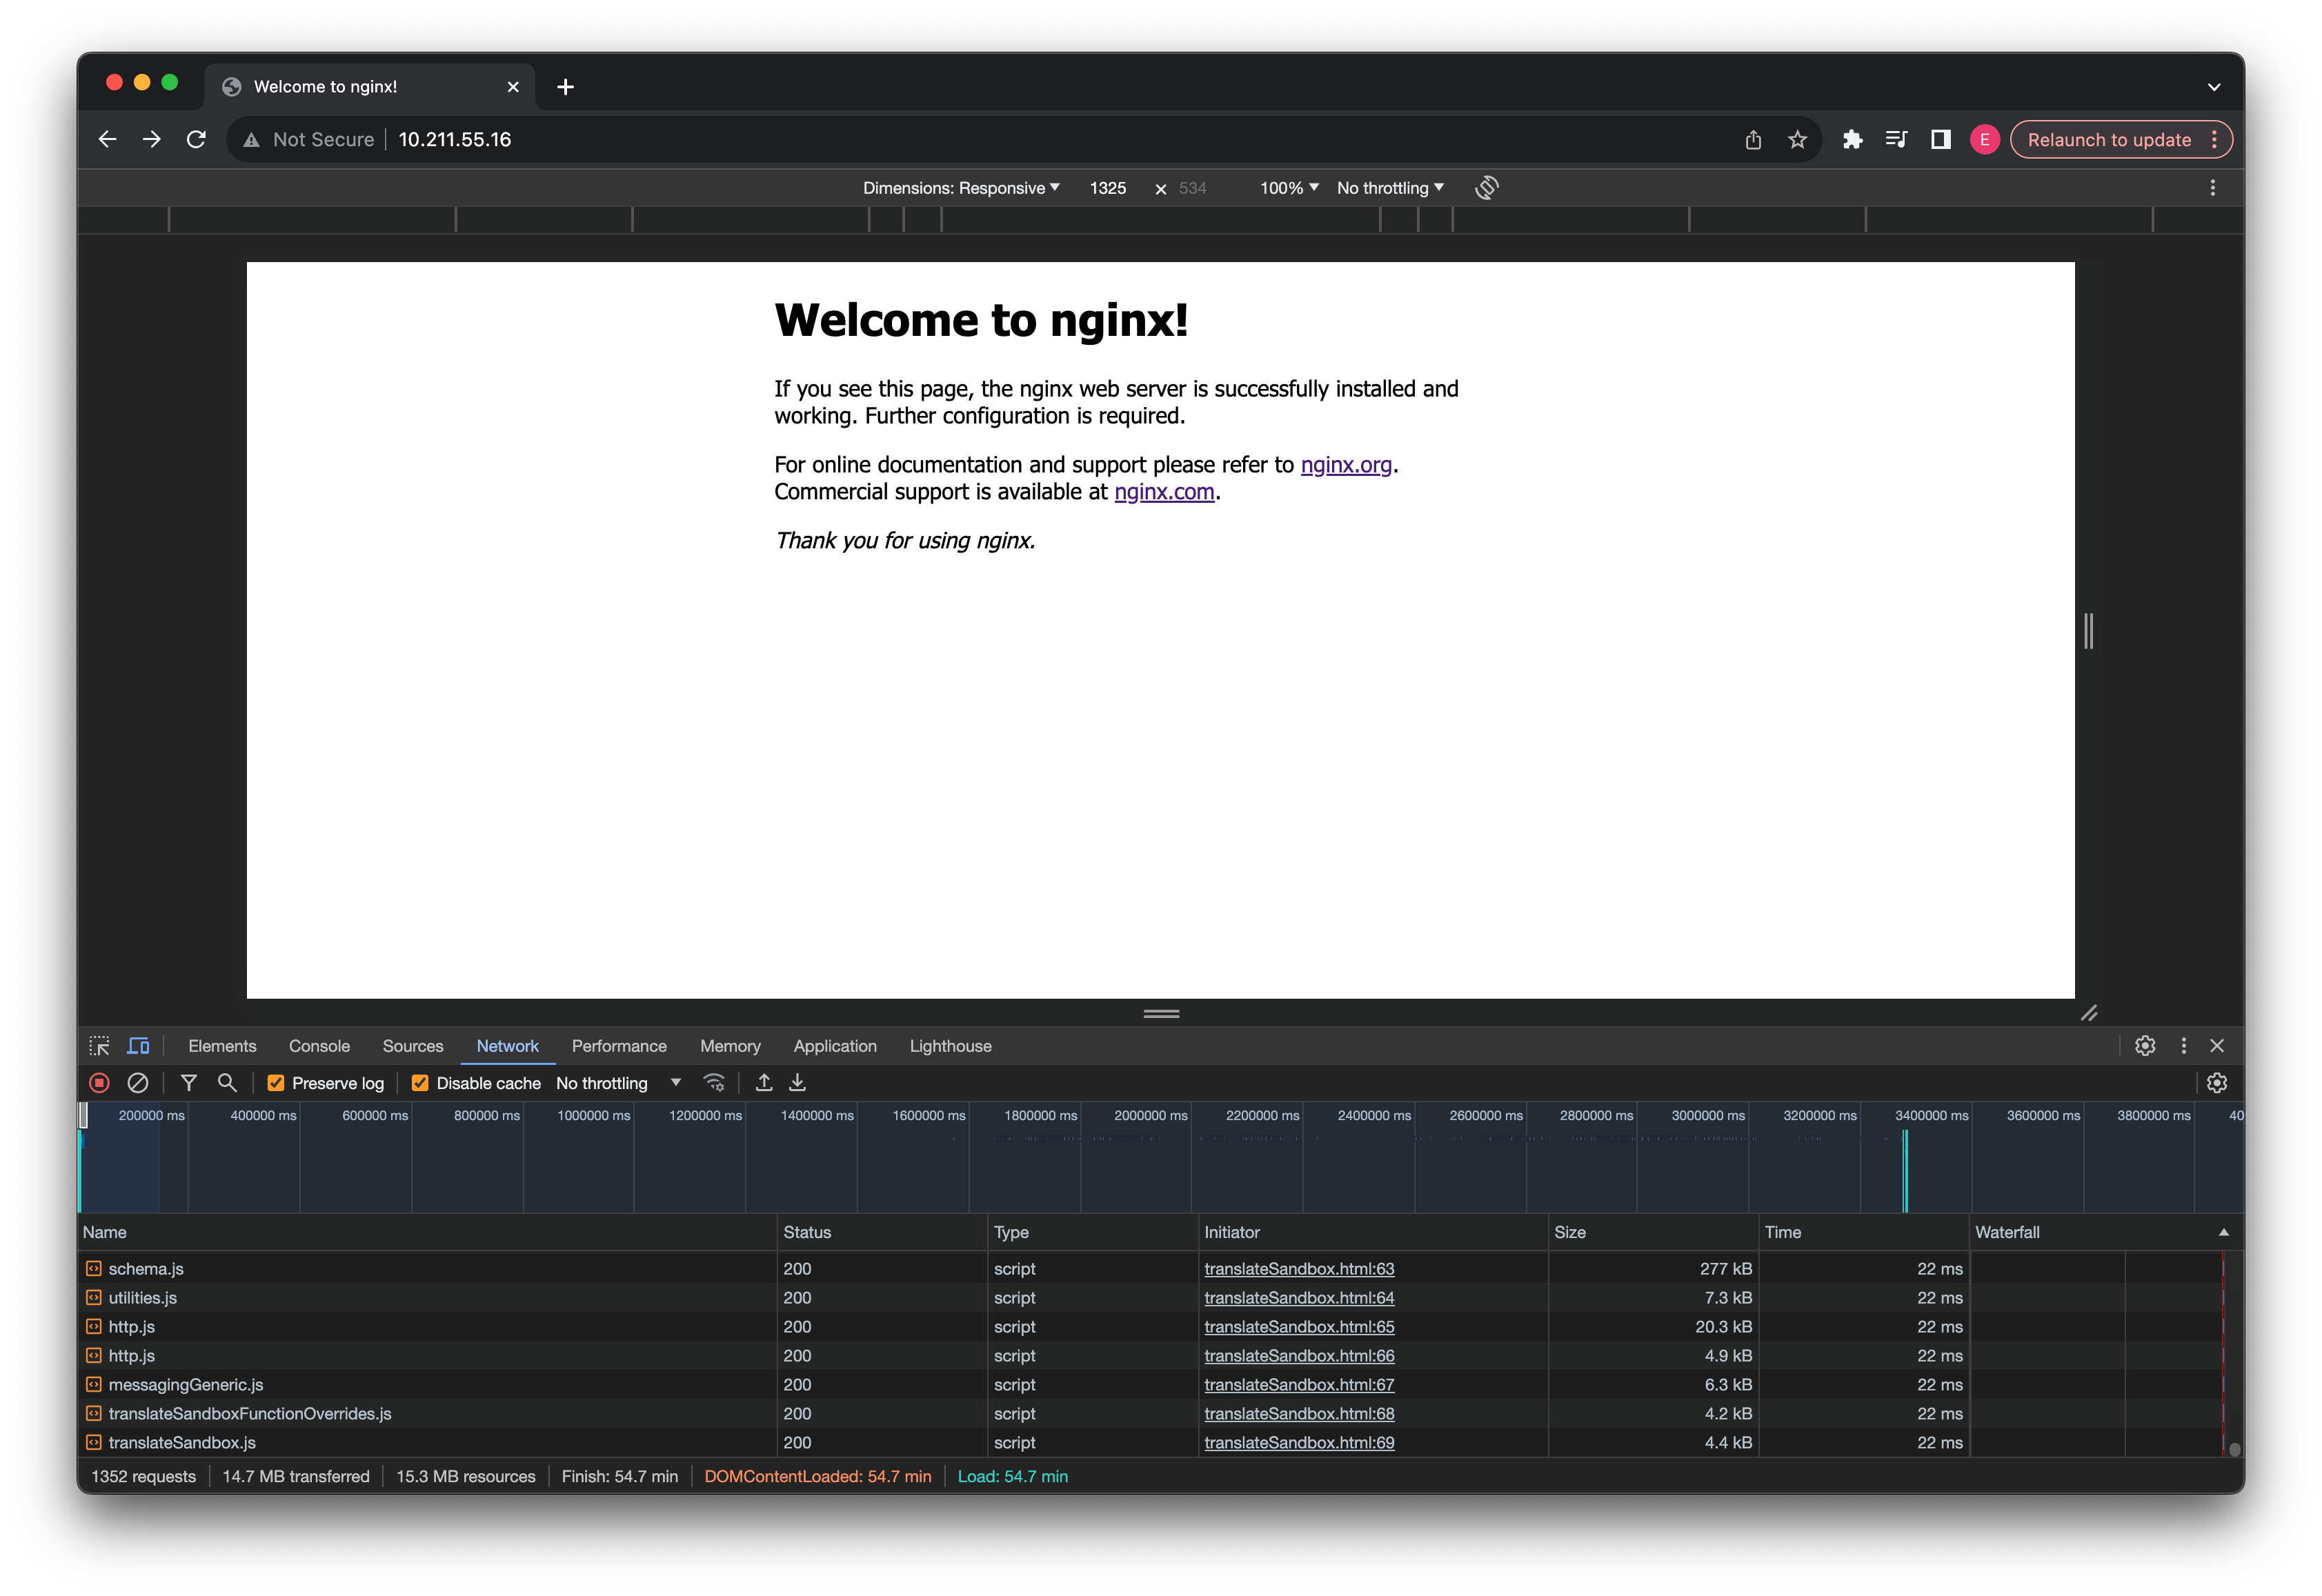Uncheck the Preserve log checkbox

pos(276,1083)
